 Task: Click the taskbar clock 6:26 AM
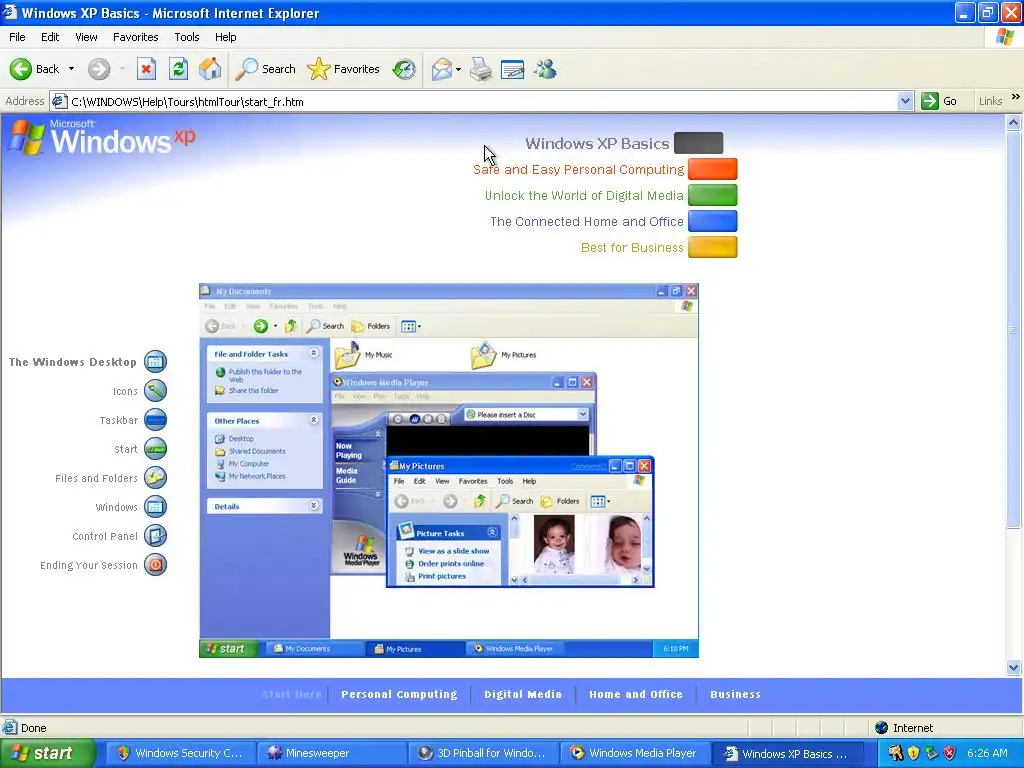point(987,753)
